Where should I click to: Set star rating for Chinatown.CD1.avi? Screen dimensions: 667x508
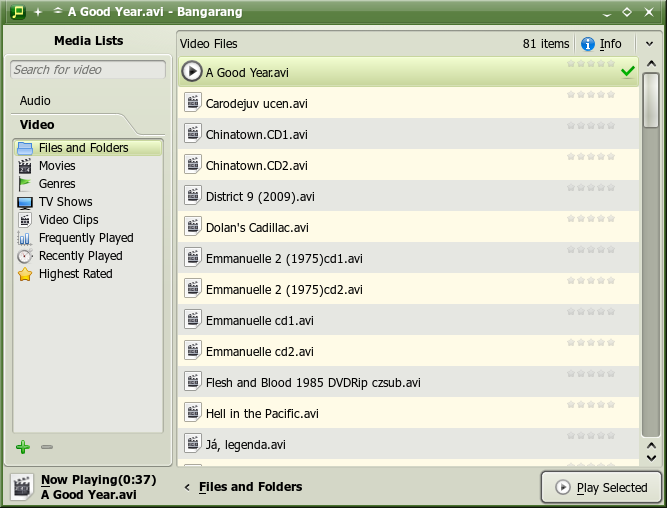(591, 126)
